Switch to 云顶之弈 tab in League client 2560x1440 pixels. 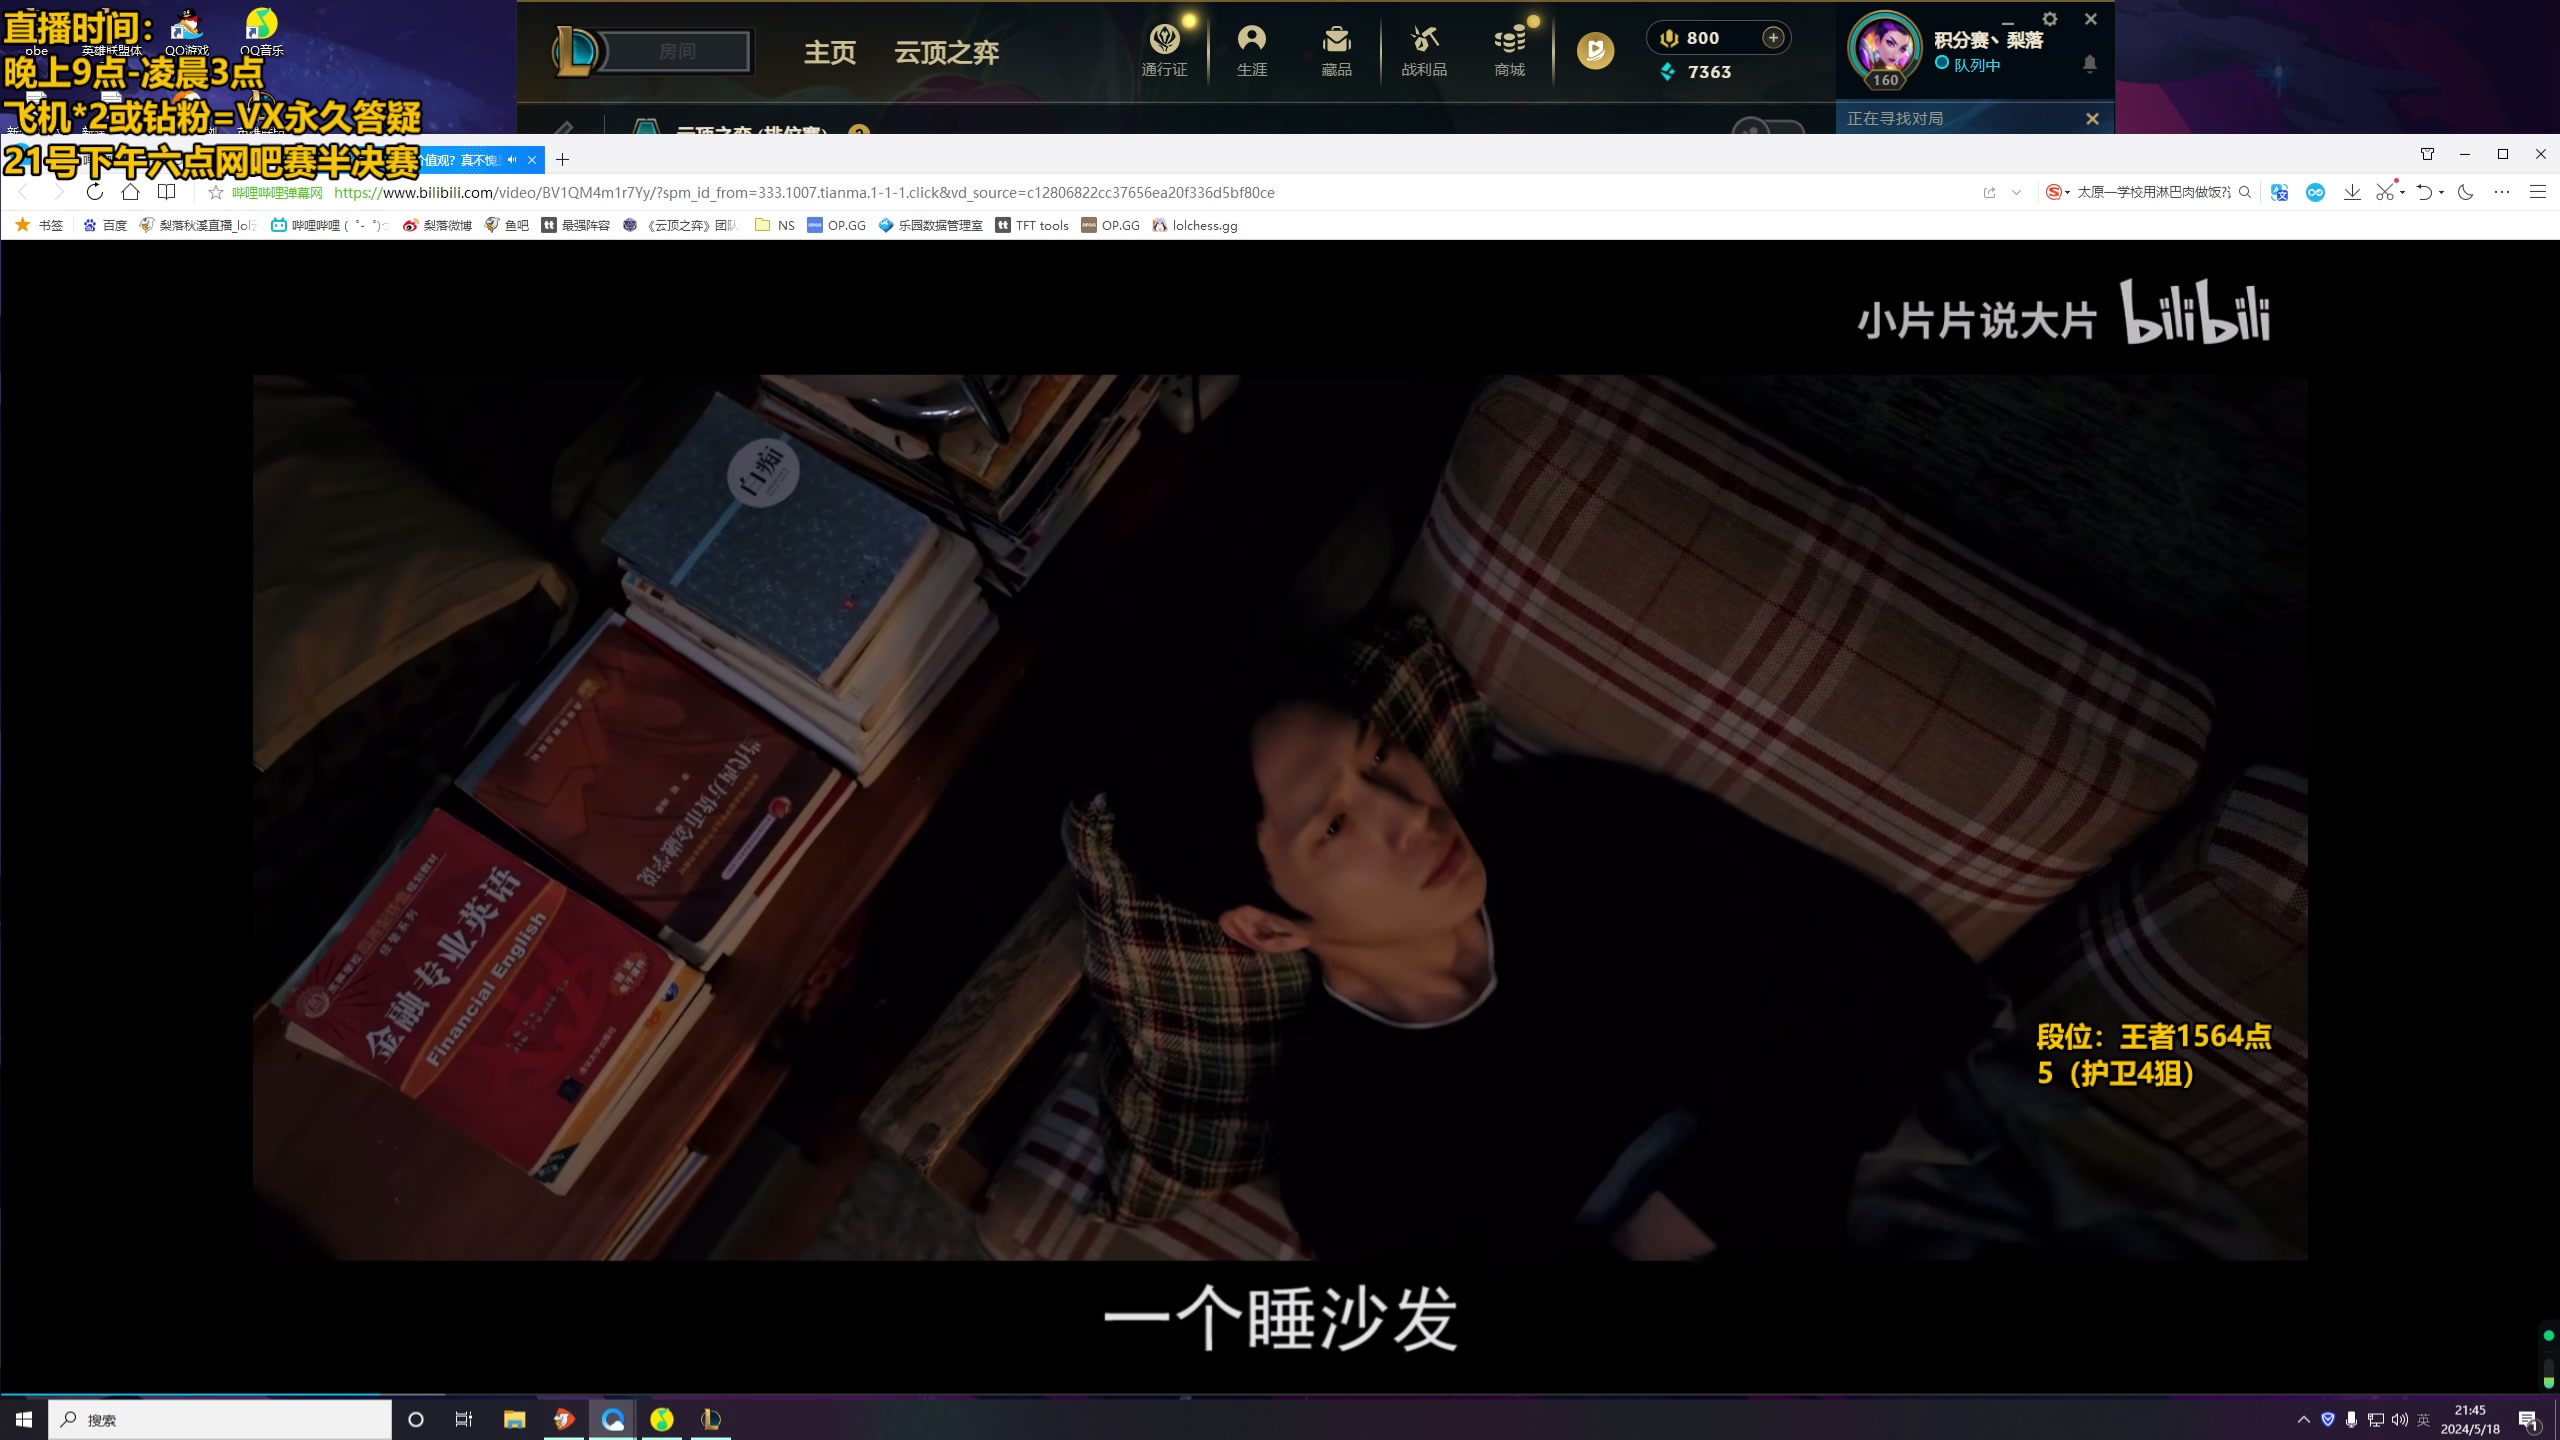[946, 52]
